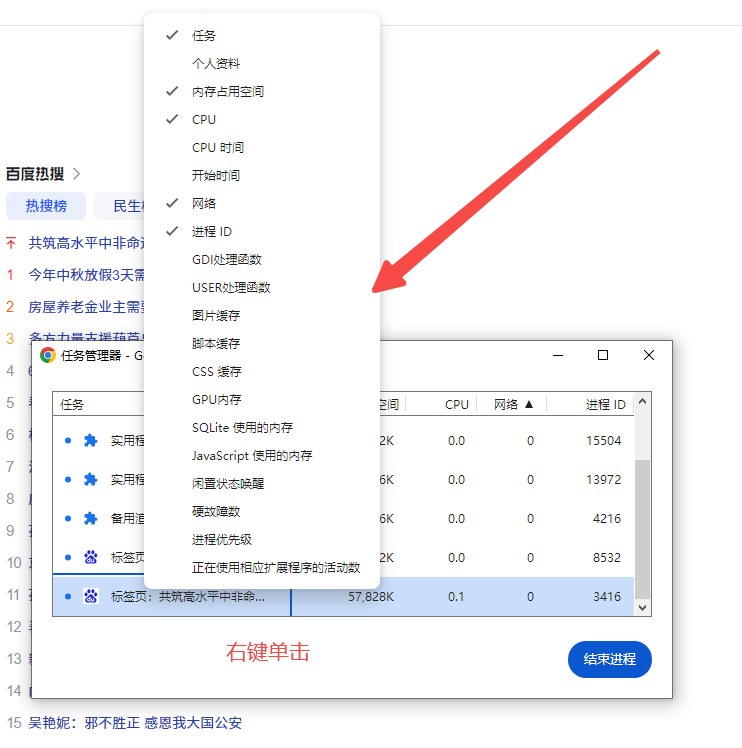The image size is (742, 748).
Task: Select 闲置状态唤醒 menu entry
Action: click(x=262, y=484)
